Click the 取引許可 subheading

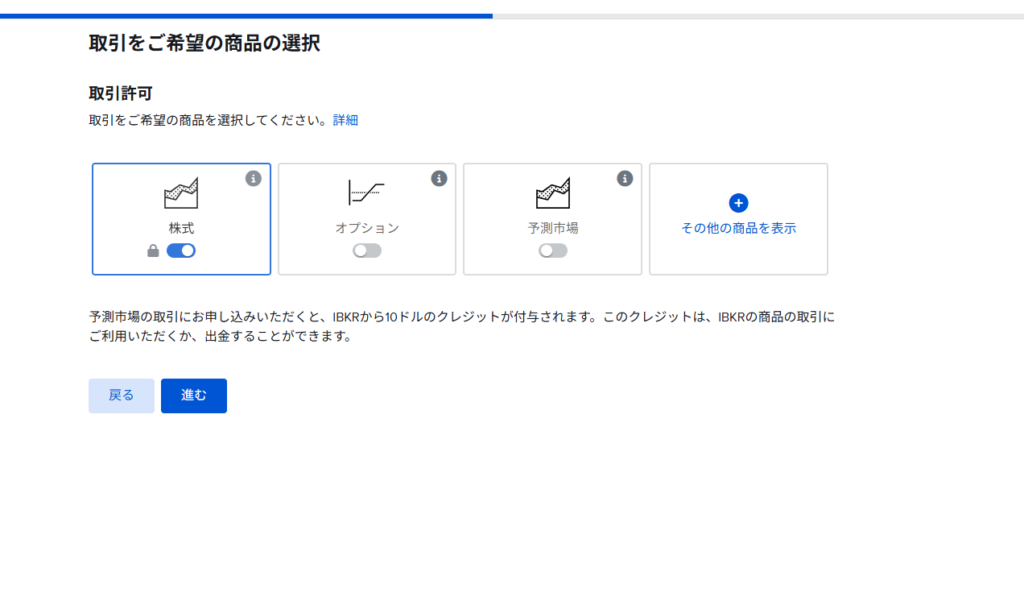[121, 93]
